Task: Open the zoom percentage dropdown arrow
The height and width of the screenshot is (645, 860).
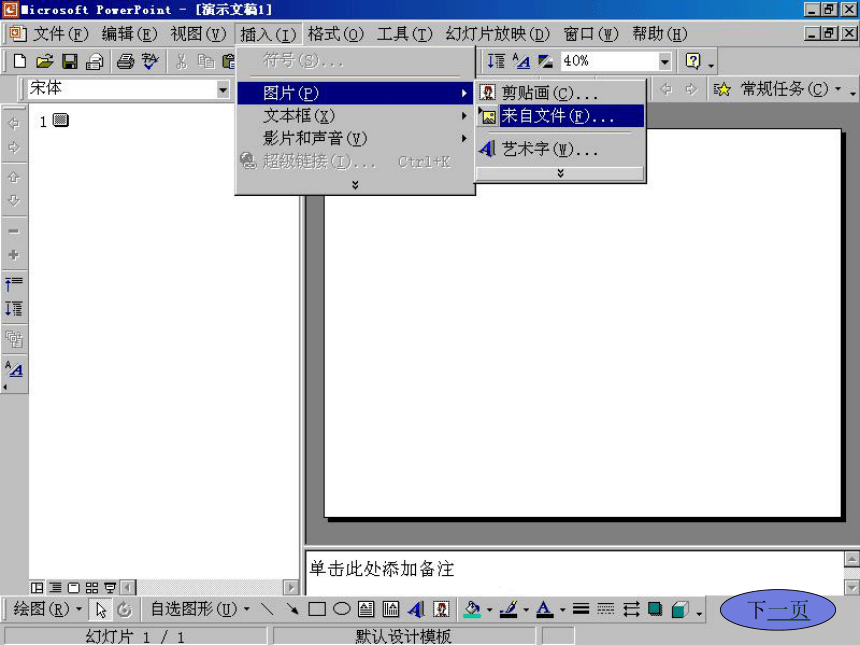Action: coord(664,61)
